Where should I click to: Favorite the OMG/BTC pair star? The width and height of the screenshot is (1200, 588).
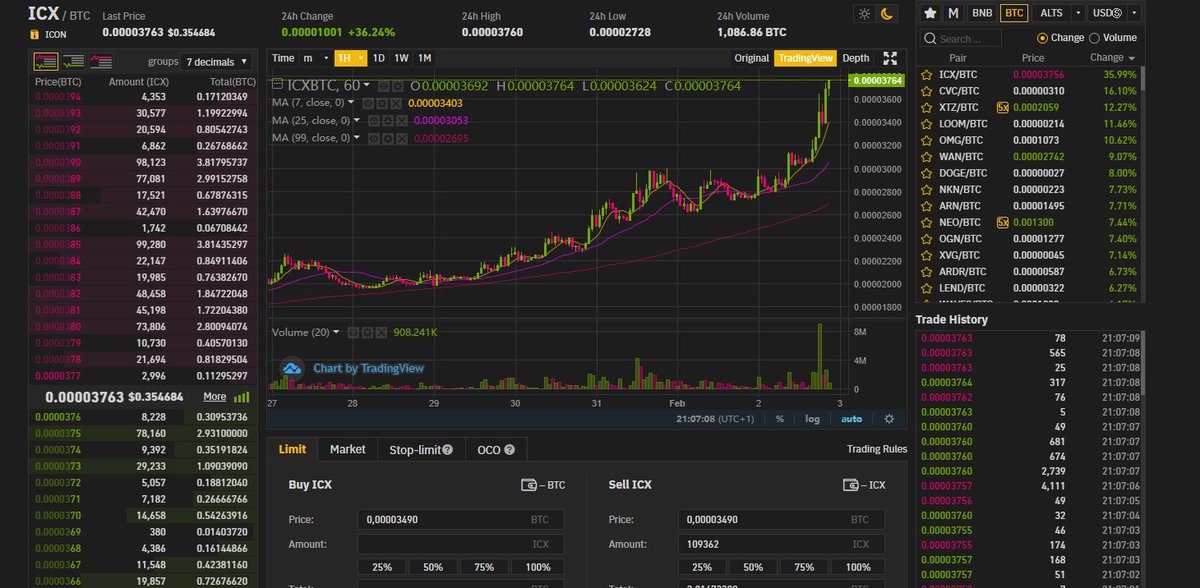coord(926,139)
